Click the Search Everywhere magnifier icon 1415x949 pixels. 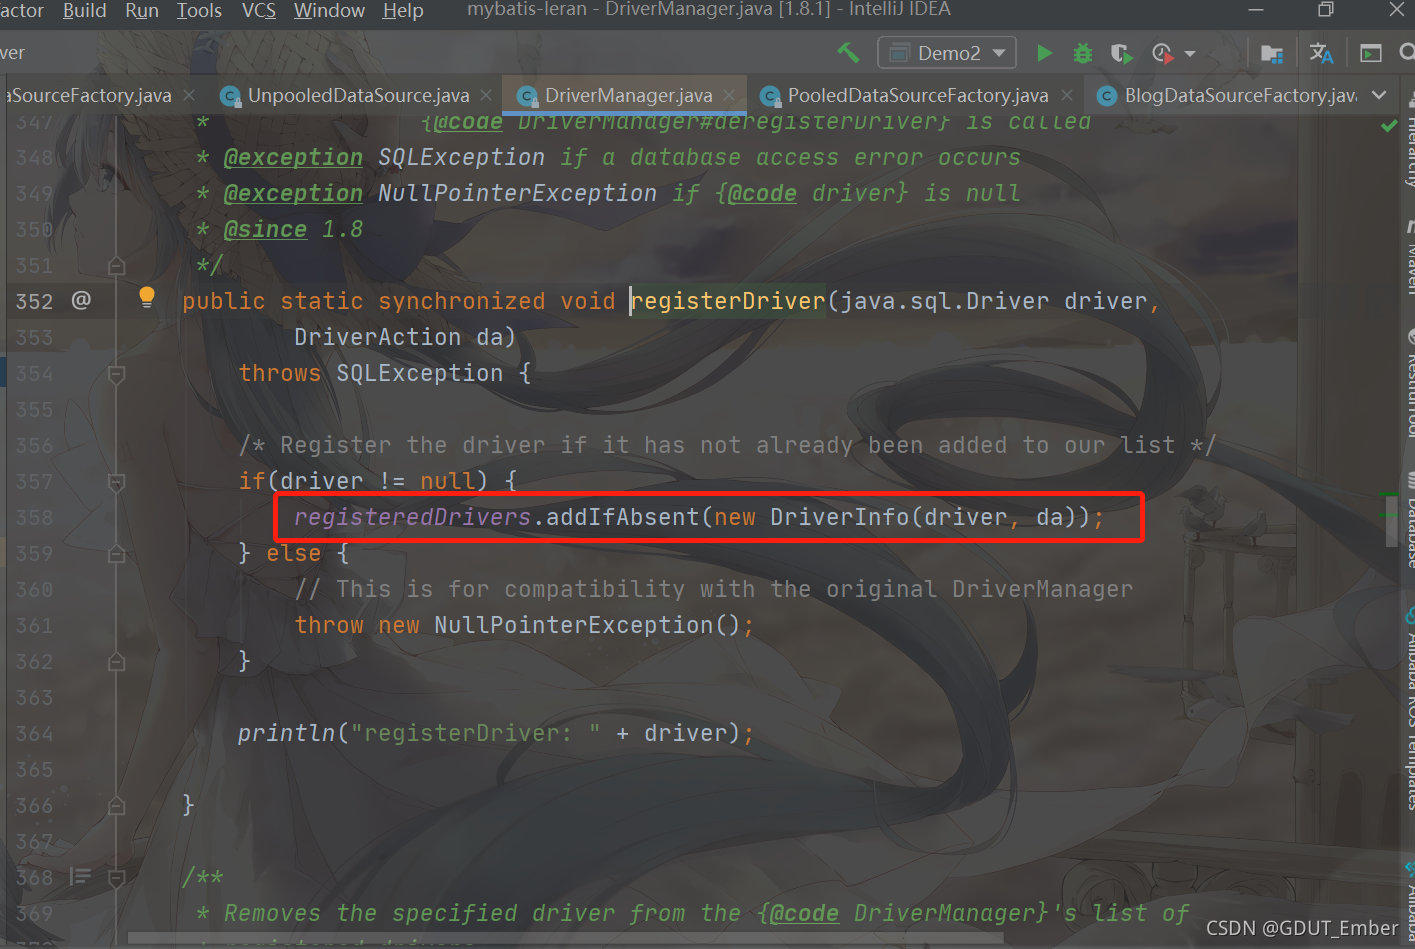(1407, 53)
